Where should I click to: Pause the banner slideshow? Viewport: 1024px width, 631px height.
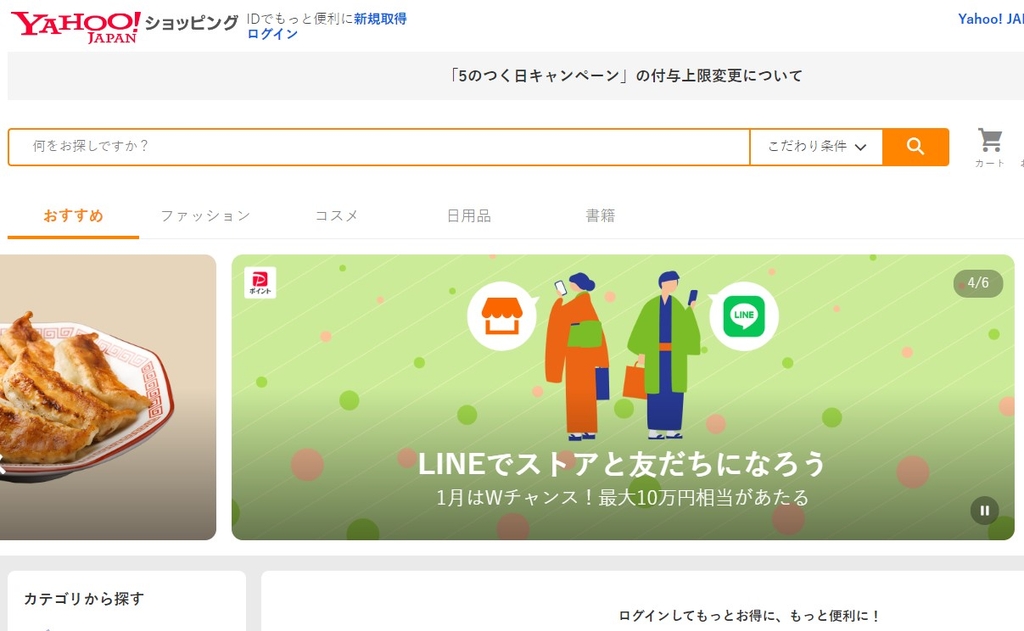coord(984,510)
